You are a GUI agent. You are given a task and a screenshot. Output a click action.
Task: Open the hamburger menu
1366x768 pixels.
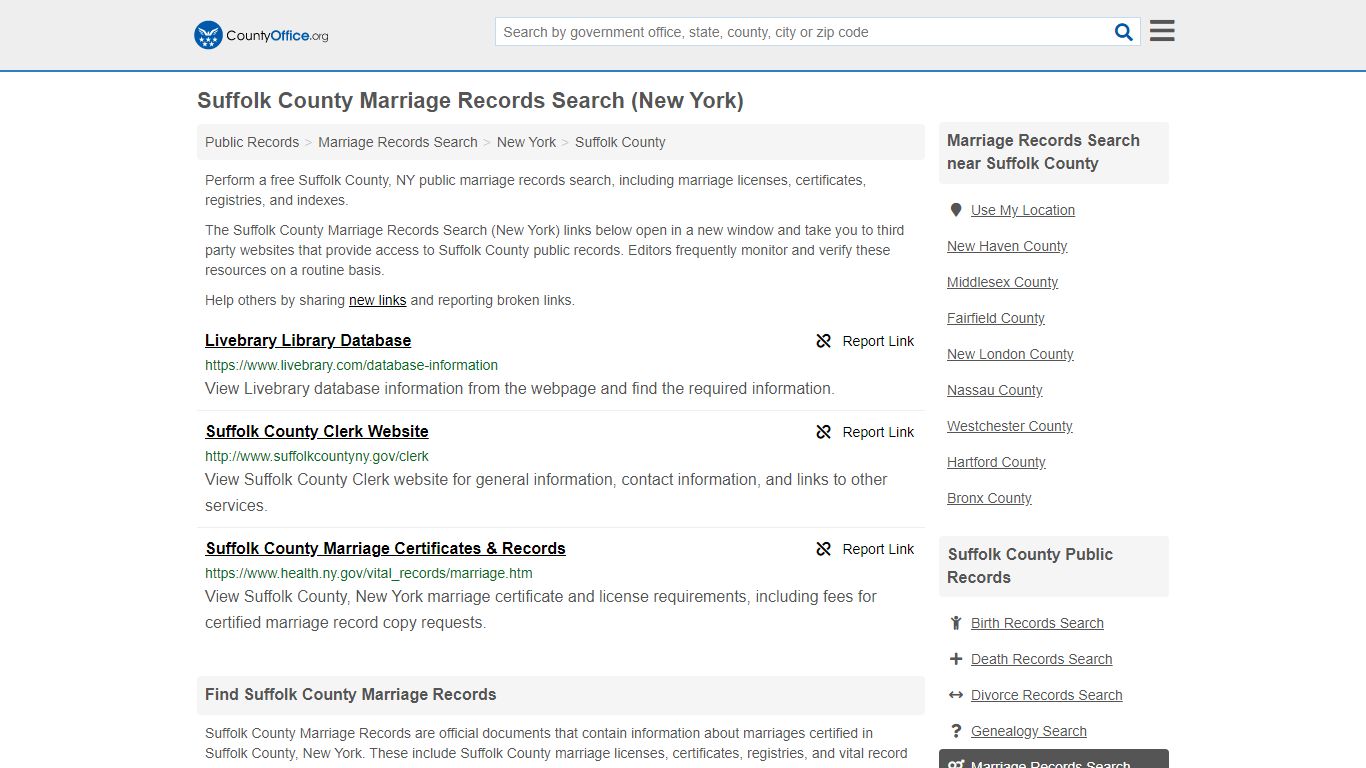pos(1162,31)
